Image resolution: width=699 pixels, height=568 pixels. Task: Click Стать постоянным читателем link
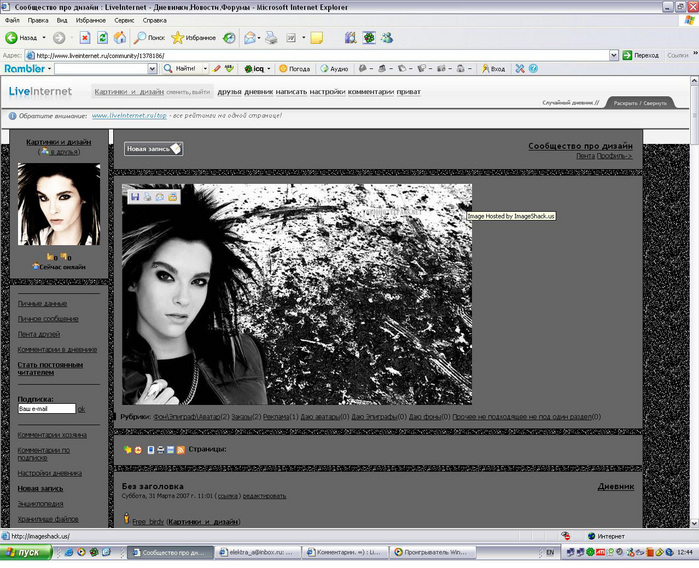pos(50,368)
